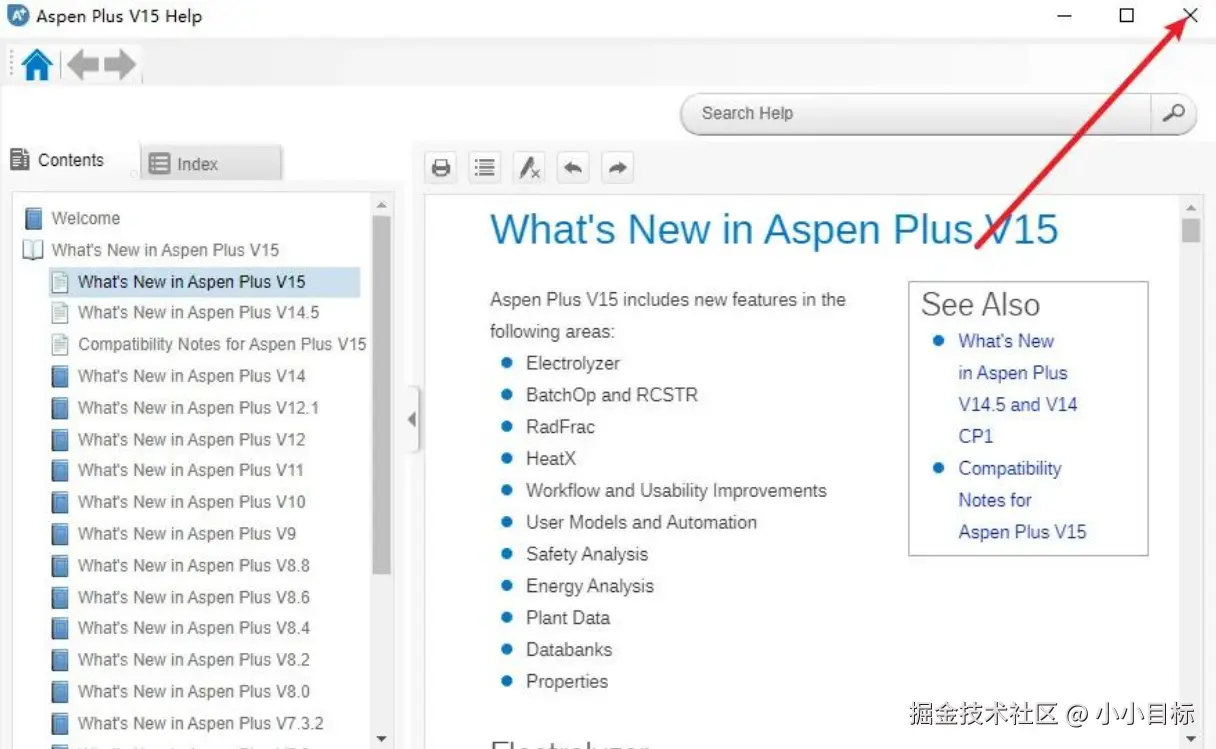Click book icon beside What's New V8.2
The image size is (1216, 749).
[x=60, y=660]
